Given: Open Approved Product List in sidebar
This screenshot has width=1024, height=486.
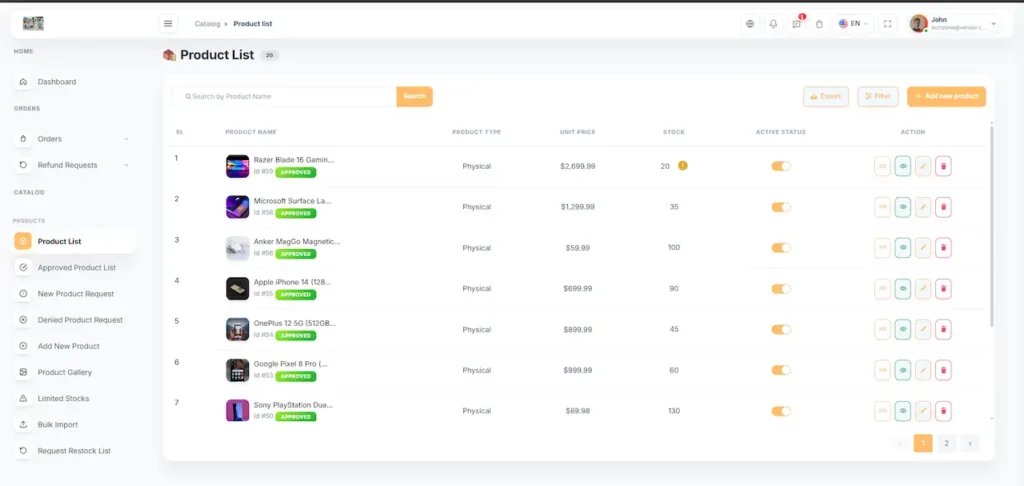Looking at the screenshot, I should (74, 268).
